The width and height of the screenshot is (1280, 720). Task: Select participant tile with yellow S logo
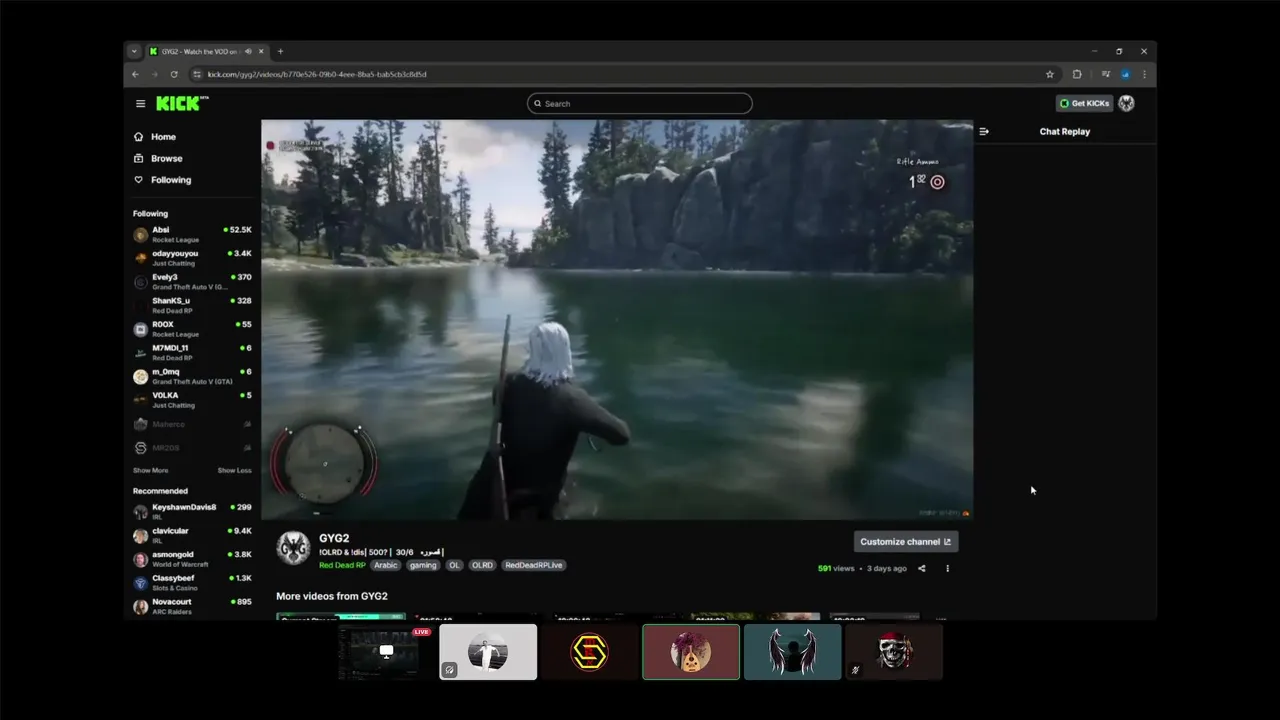tap(589, 652)
